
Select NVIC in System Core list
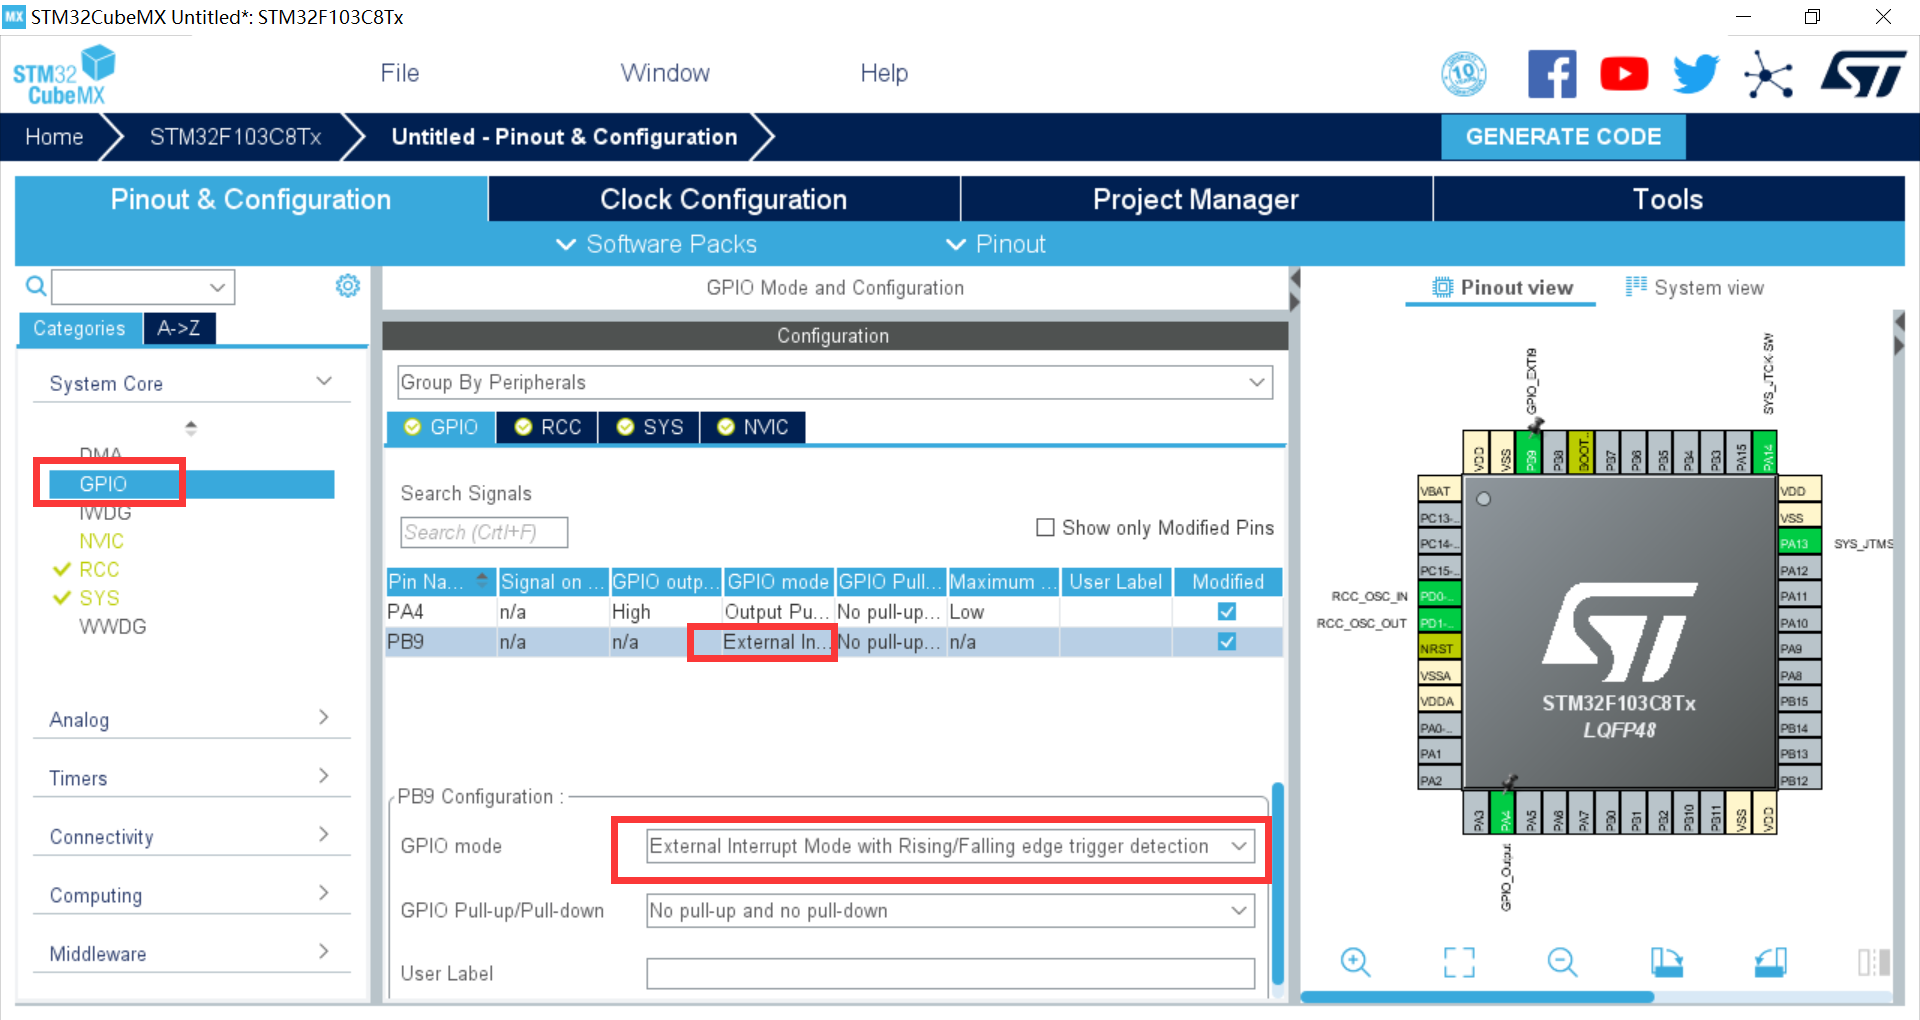click(101, 541)
